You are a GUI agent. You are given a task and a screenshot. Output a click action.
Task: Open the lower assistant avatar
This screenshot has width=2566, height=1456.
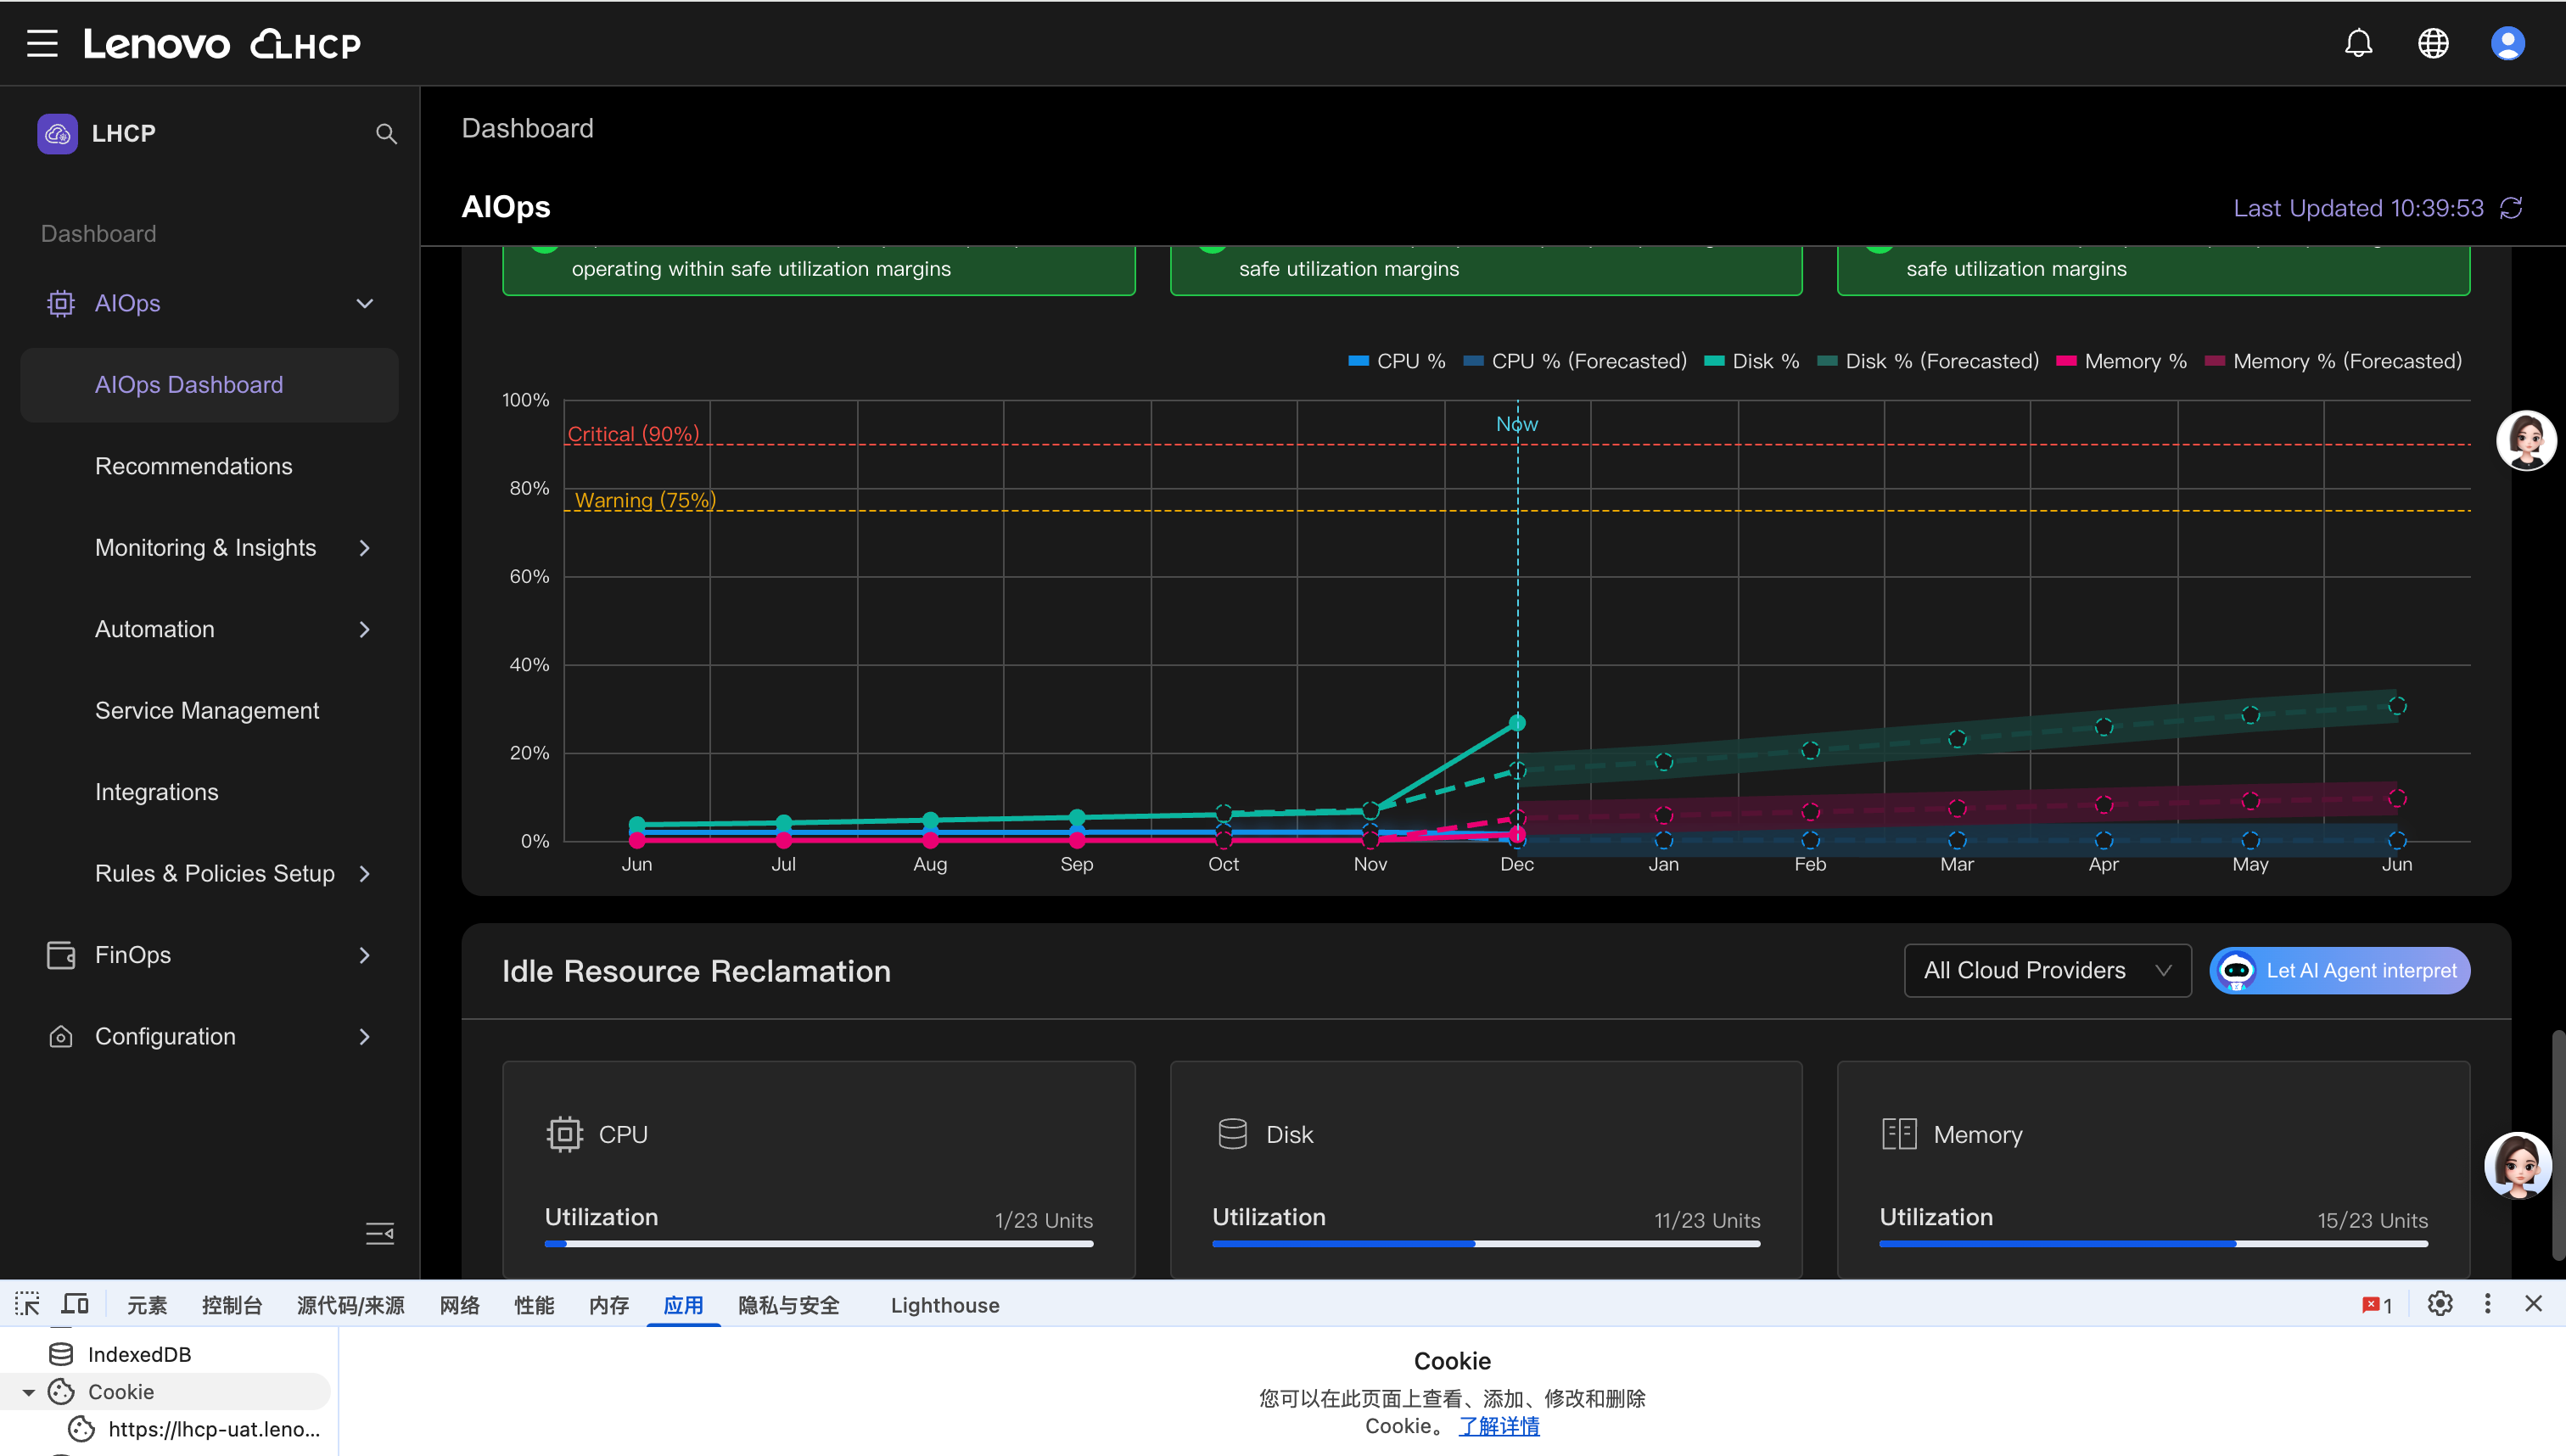2518,1165
